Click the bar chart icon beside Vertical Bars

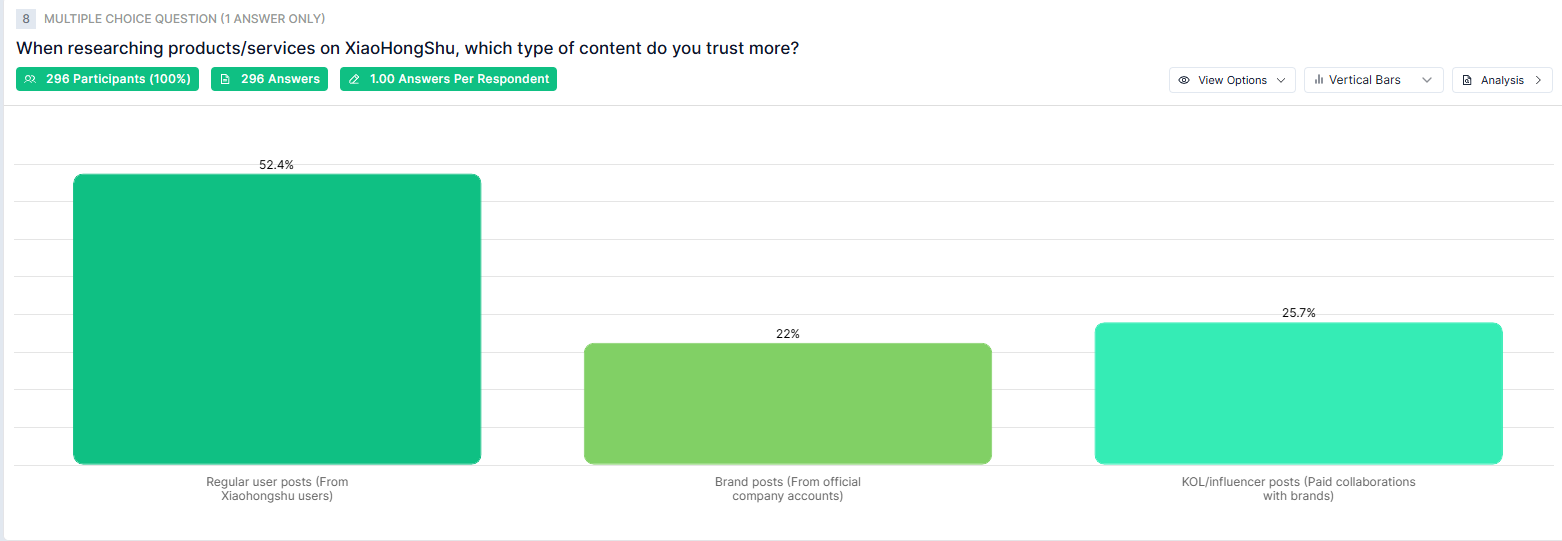(x=1319, y=80)
